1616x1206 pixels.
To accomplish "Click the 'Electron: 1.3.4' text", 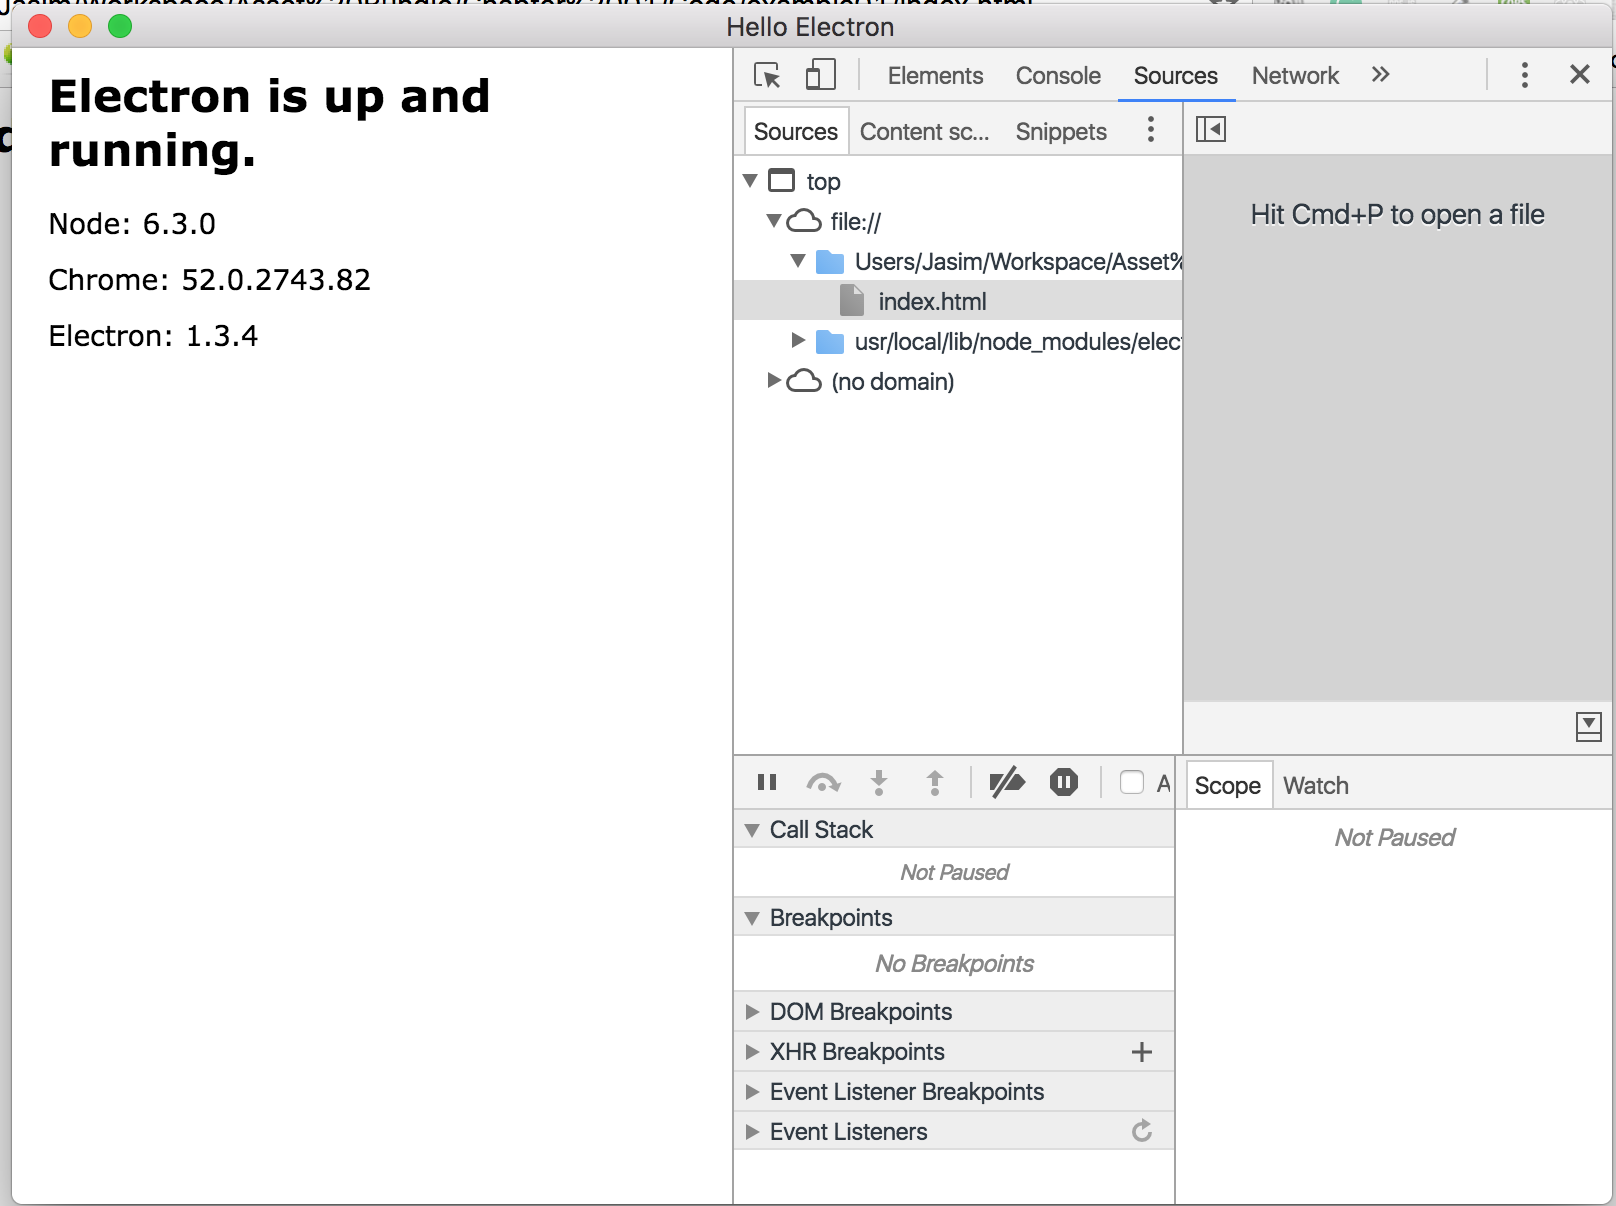I will (153, 336).
